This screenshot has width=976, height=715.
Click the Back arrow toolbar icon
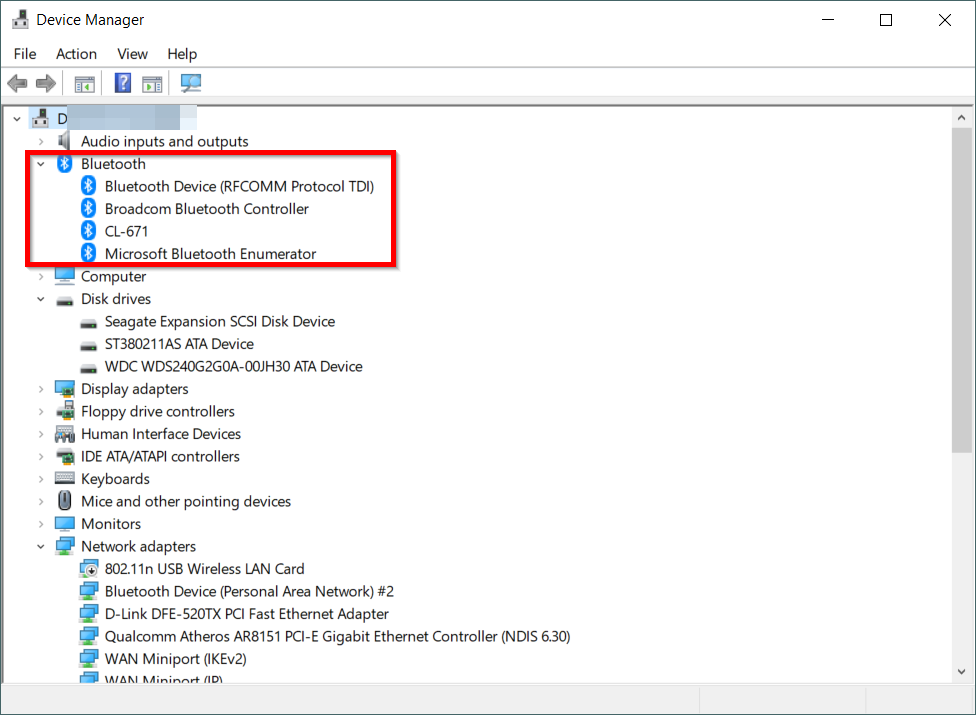[17, 83]
